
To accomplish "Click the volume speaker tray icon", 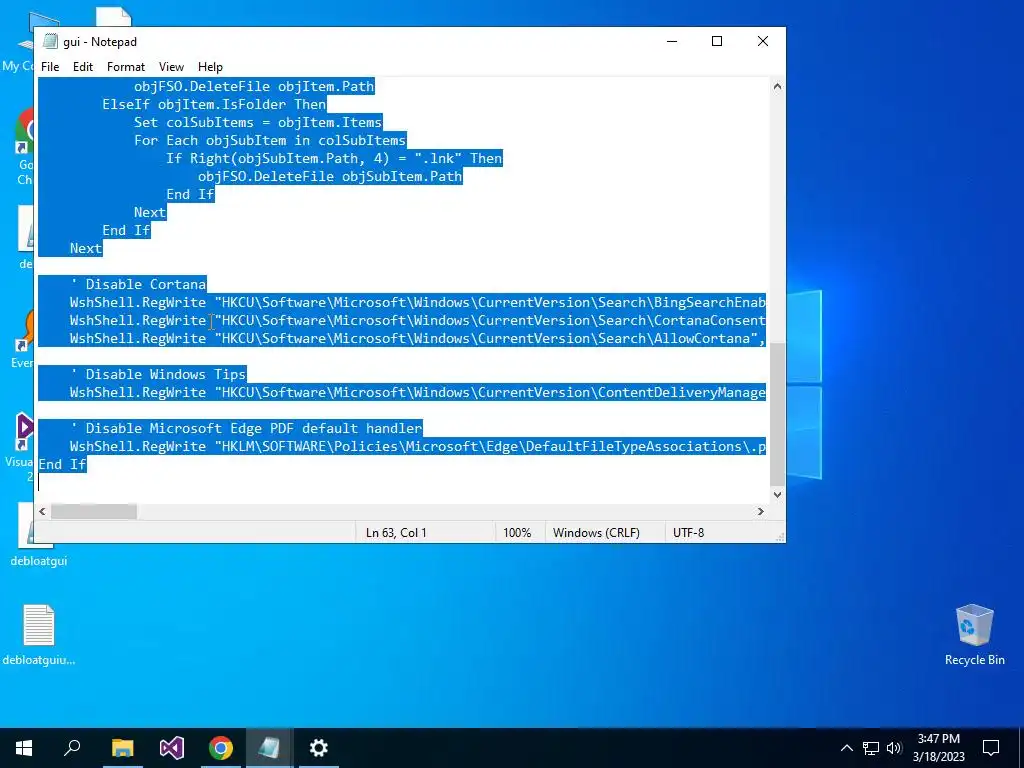I will [x=894, y=748].
